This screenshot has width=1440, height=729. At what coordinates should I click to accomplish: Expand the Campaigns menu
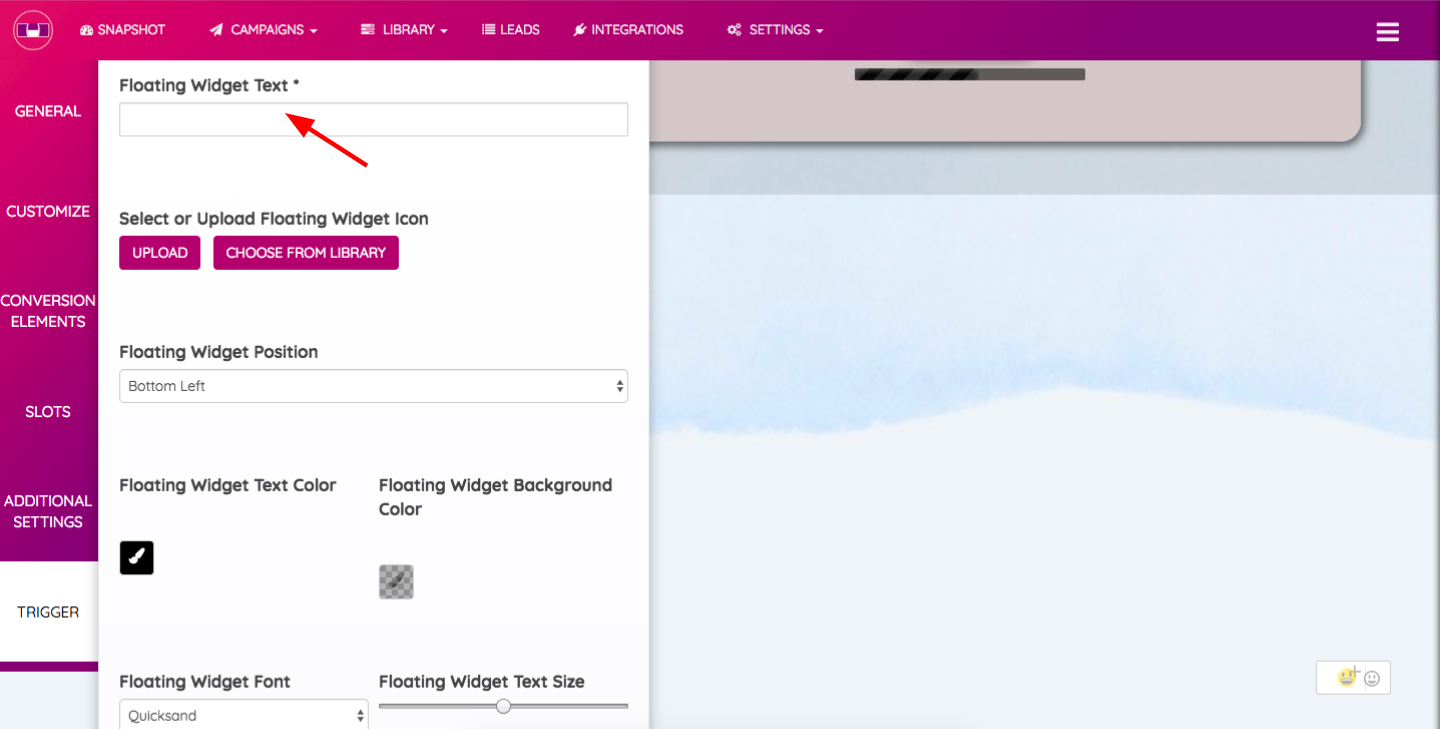tap(263, 30)
